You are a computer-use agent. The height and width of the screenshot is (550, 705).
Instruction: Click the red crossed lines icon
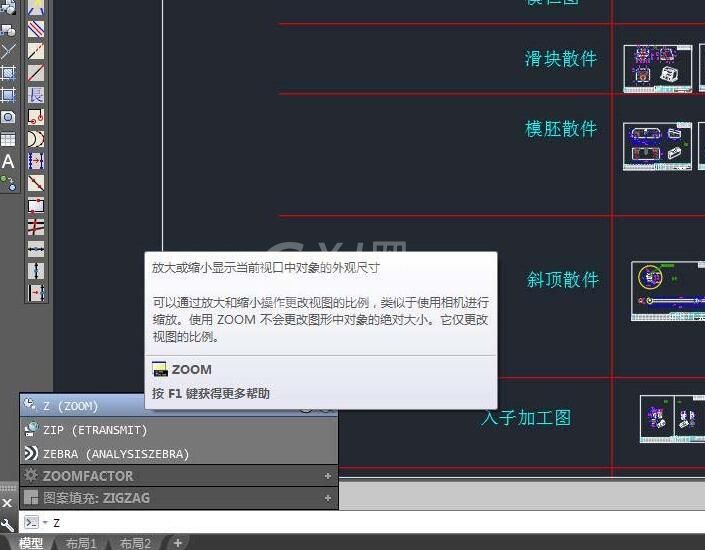tap(36, 227)
